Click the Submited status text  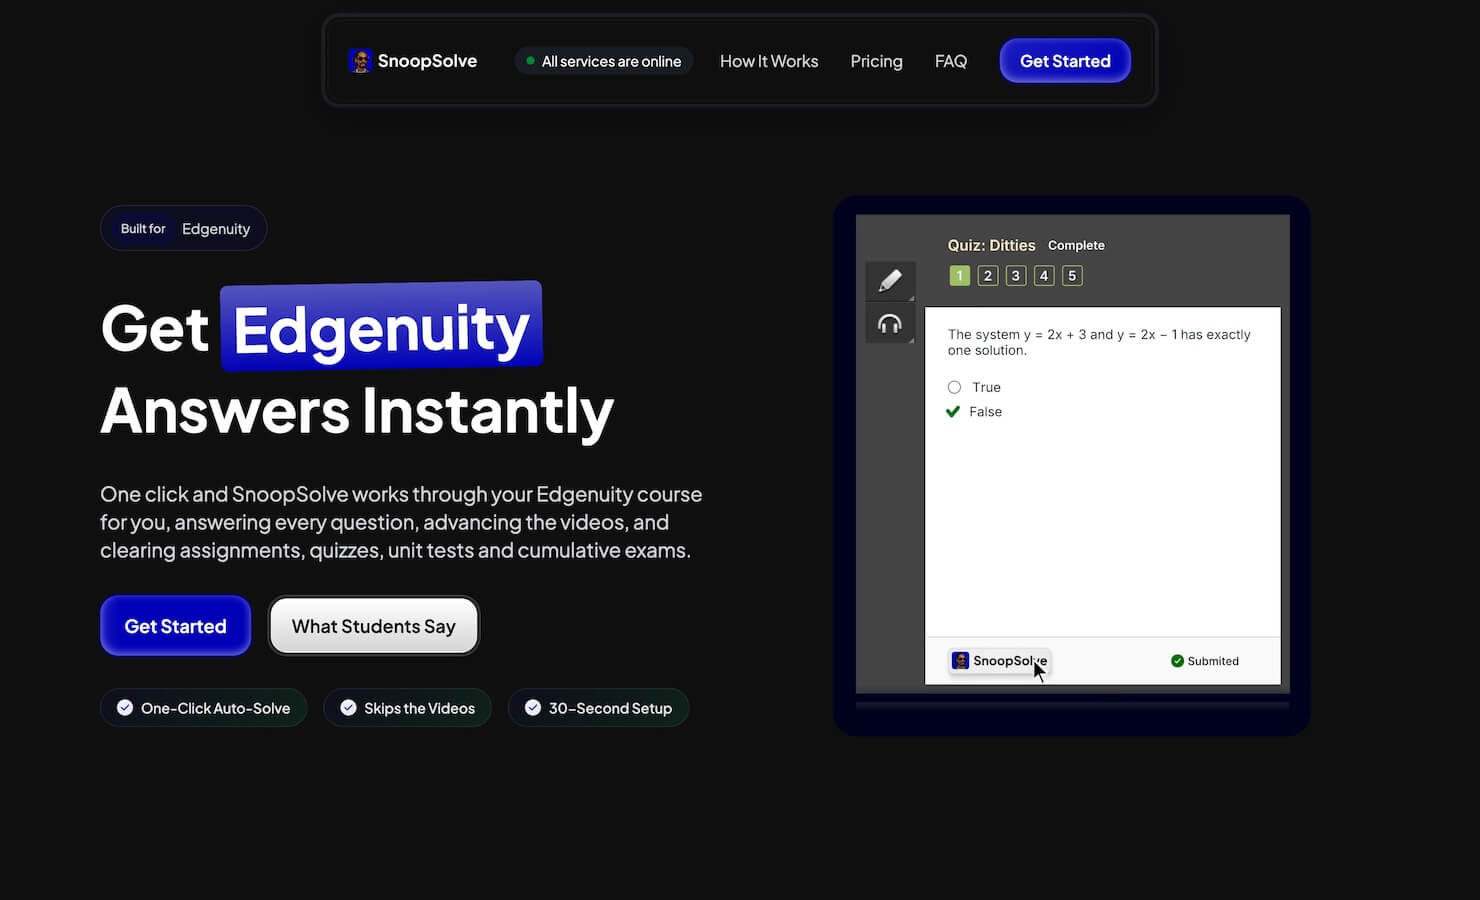pyautogui.click(x=1213, y=661)
